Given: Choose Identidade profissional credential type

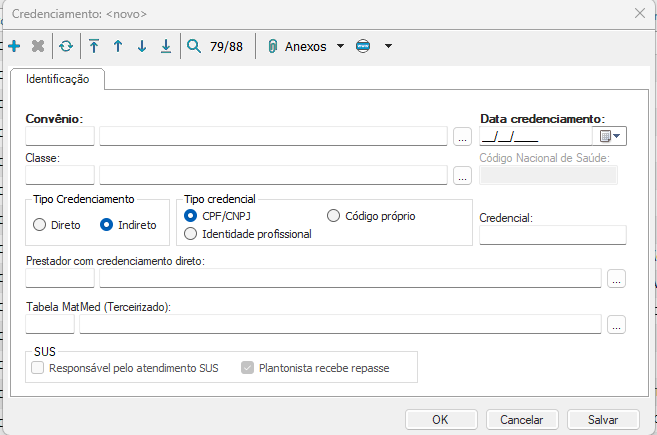Looking at the screenshot, I should tap(191, 234).
